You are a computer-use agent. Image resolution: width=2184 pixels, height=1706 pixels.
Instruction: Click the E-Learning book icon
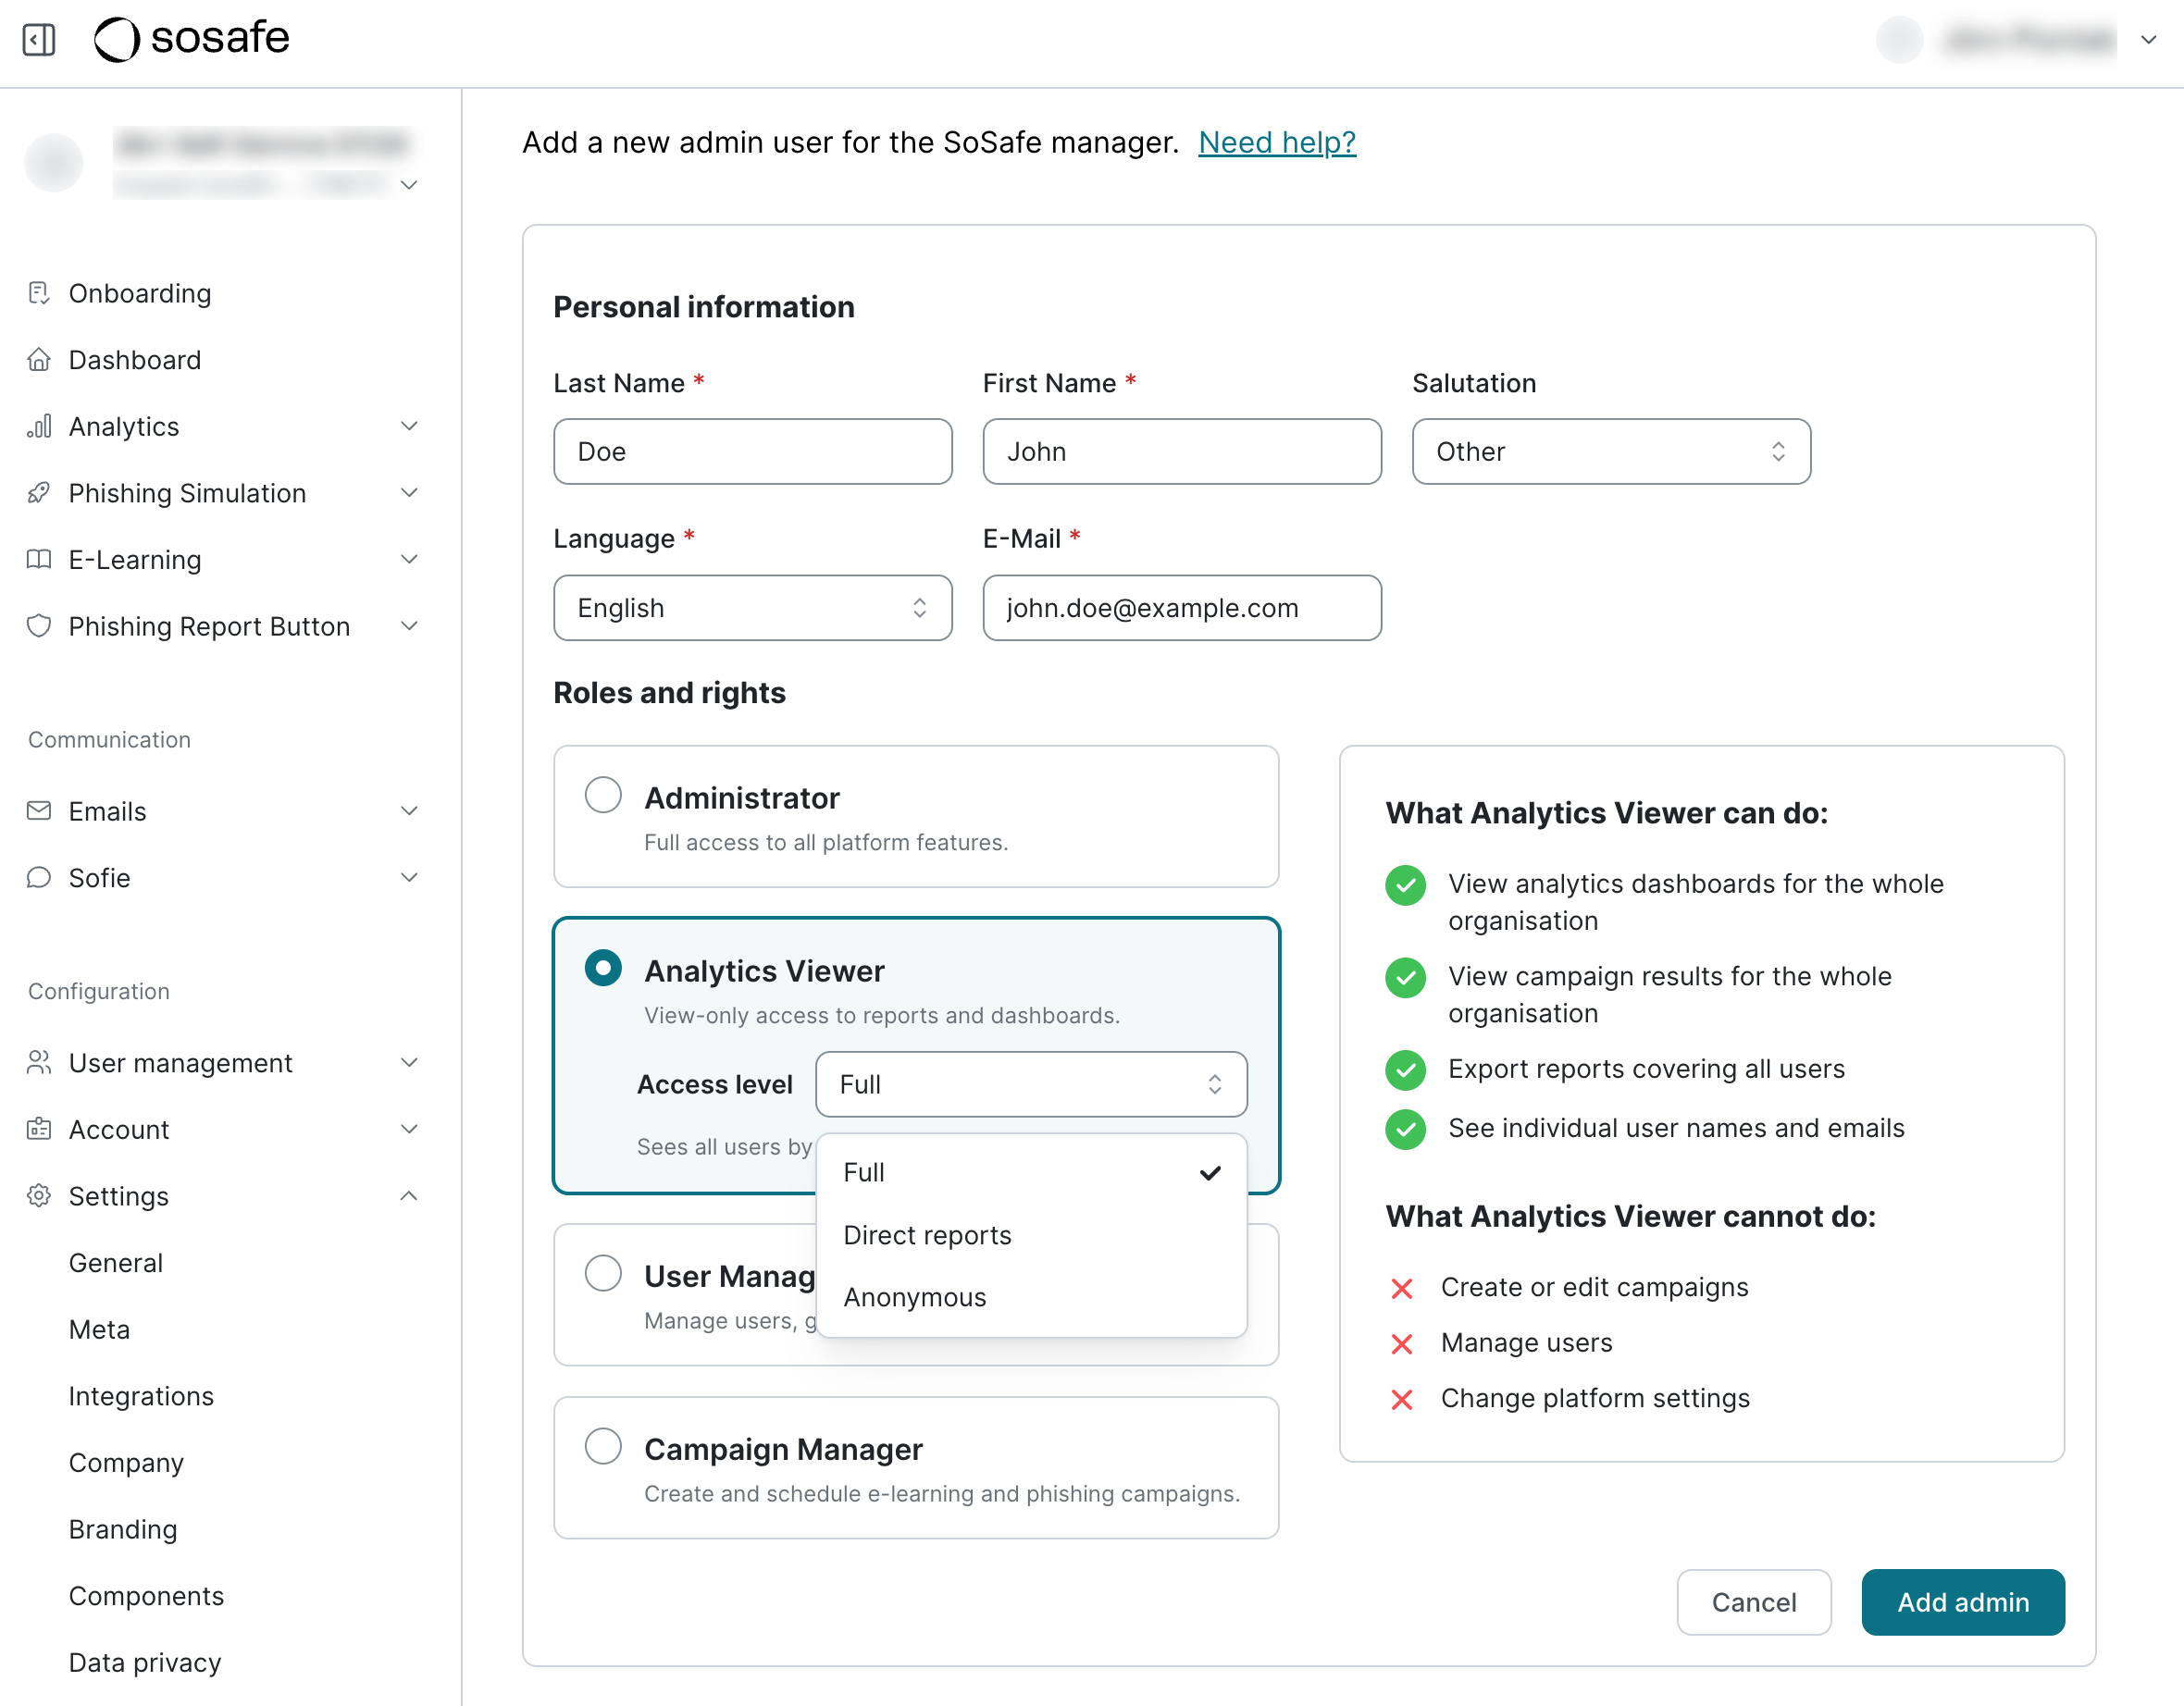click(x=39, y=560)
